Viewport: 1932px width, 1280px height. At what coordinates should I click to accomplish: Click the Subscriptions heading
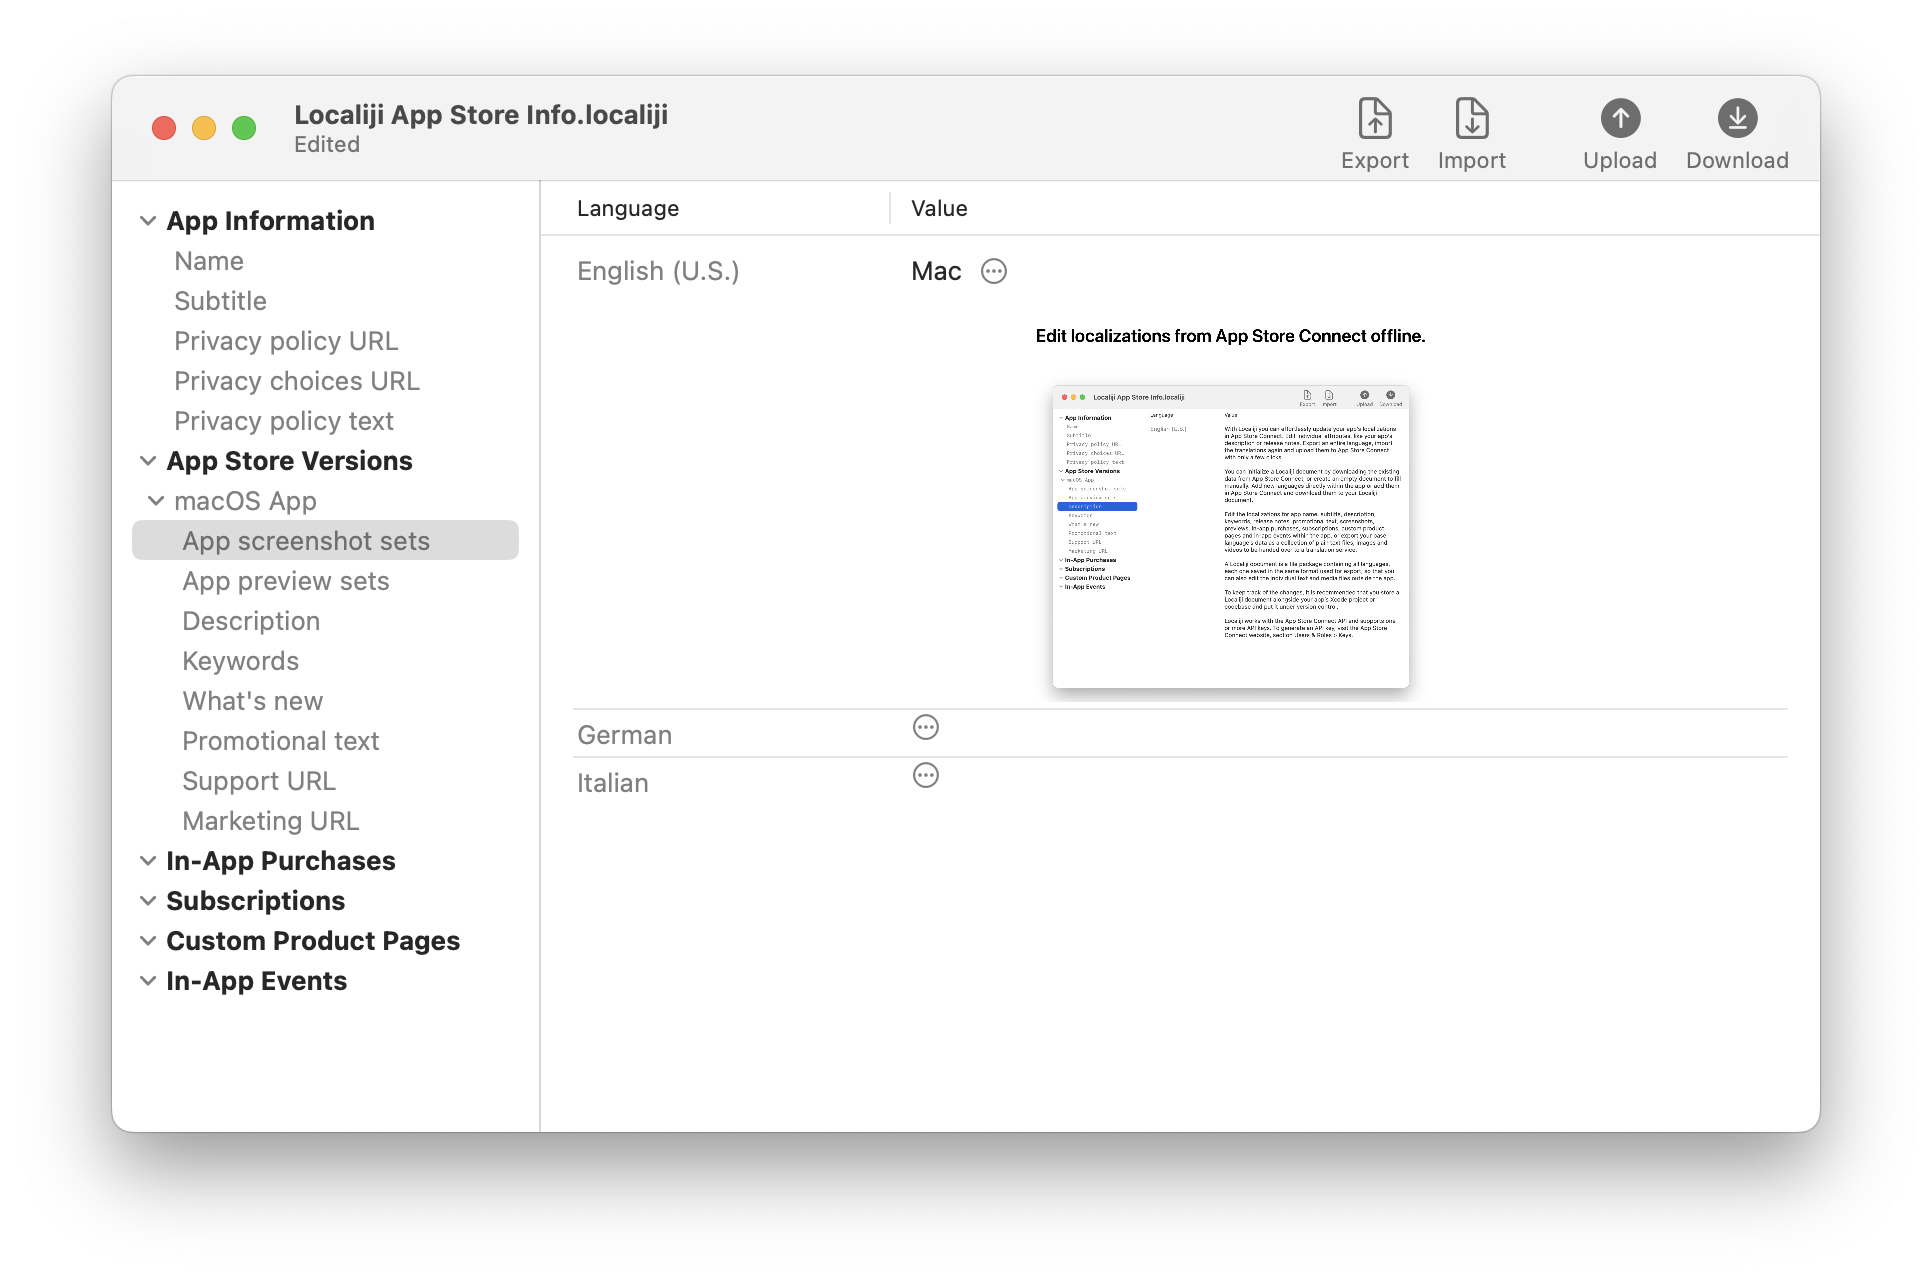coord(256,901)
